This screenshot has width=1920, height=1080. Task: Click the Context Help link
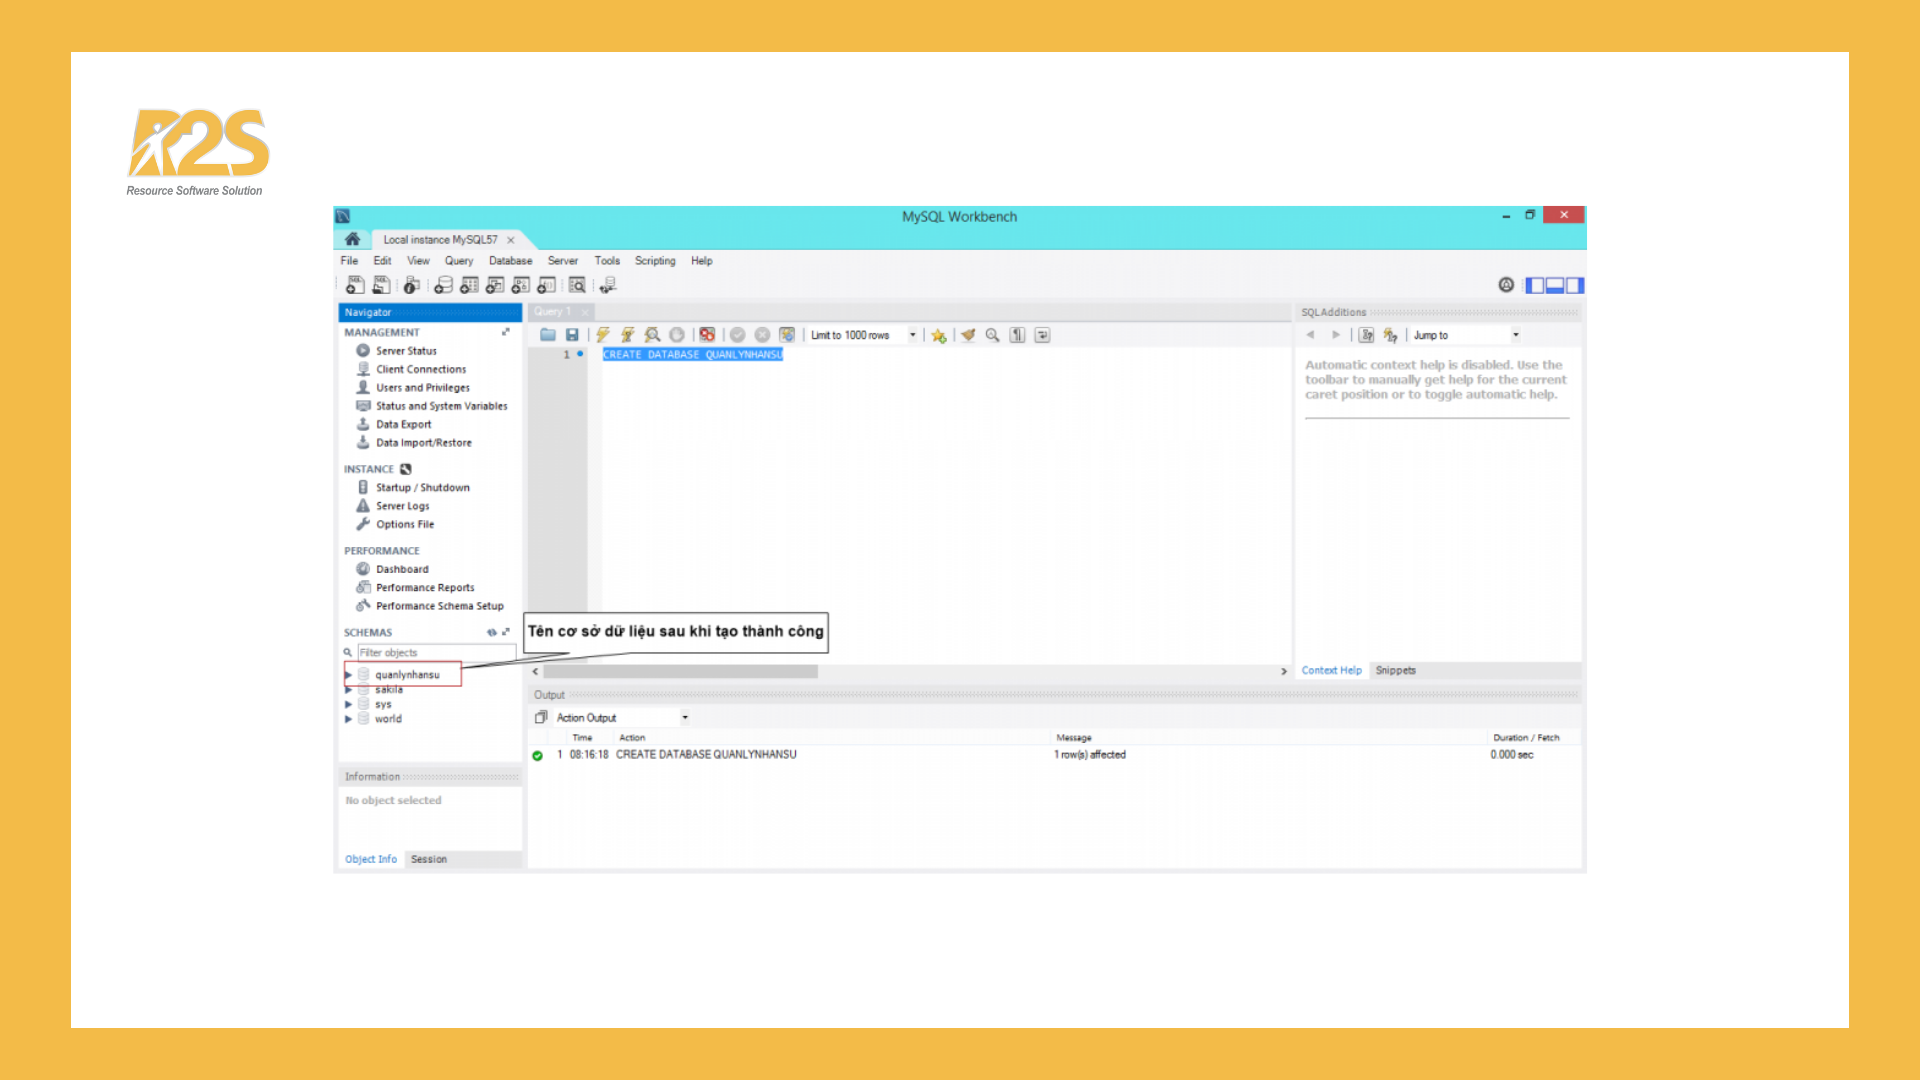1331,670
